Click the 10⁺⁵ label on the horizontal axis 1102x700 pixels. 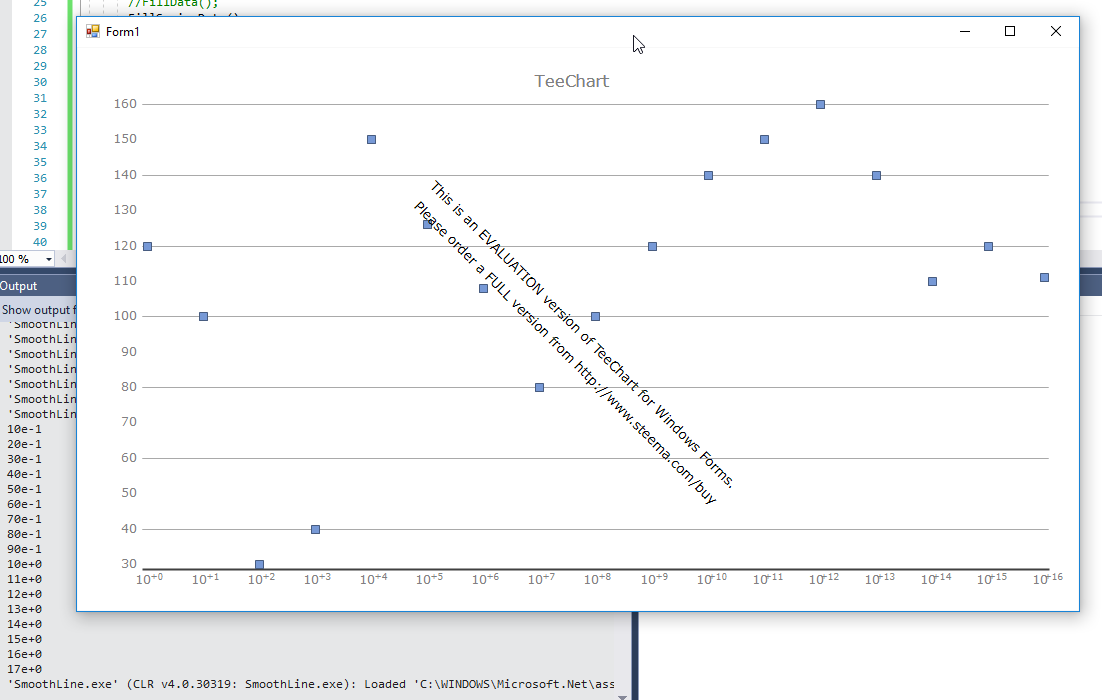429,579
